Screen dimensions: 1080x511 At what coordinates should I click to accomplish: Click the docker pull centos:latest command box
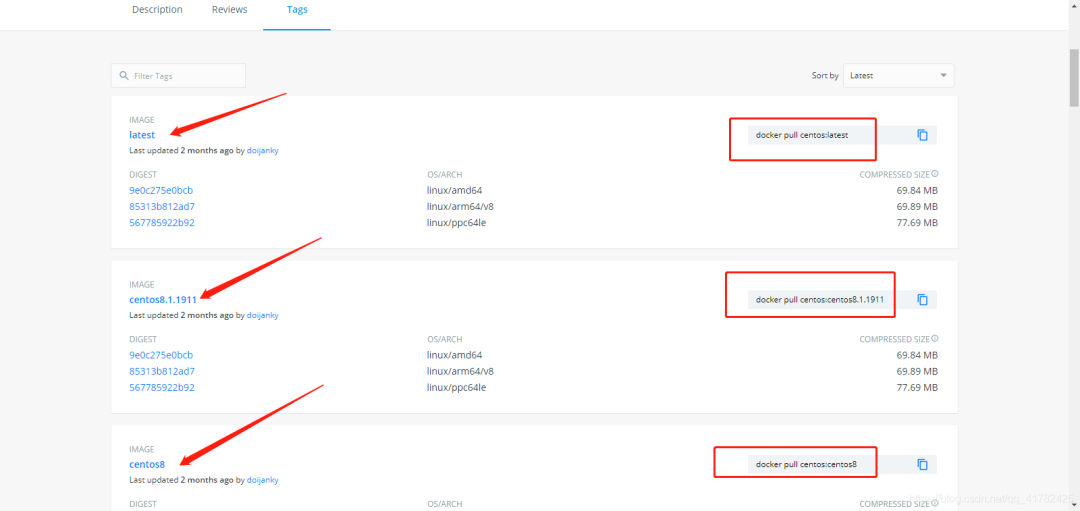[x=842, y=135]
